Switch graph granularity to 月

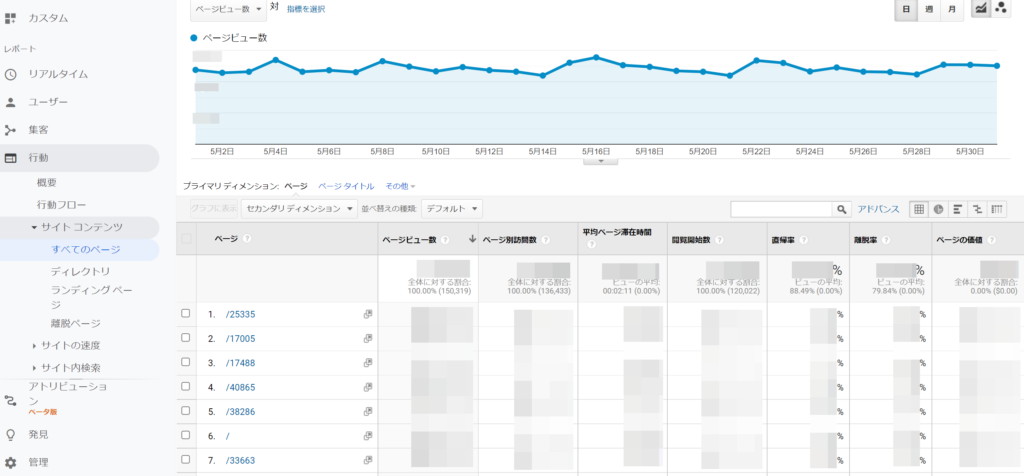952,9
